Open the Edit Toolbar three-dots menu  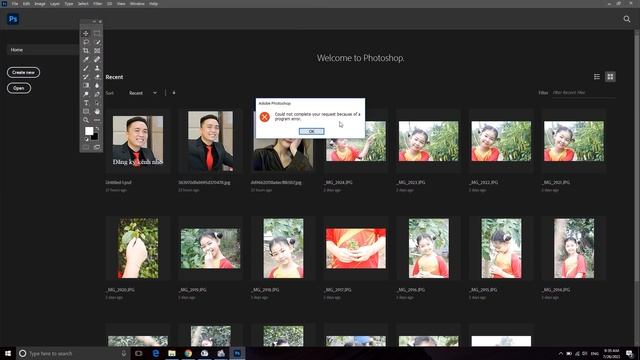[97, 120]
